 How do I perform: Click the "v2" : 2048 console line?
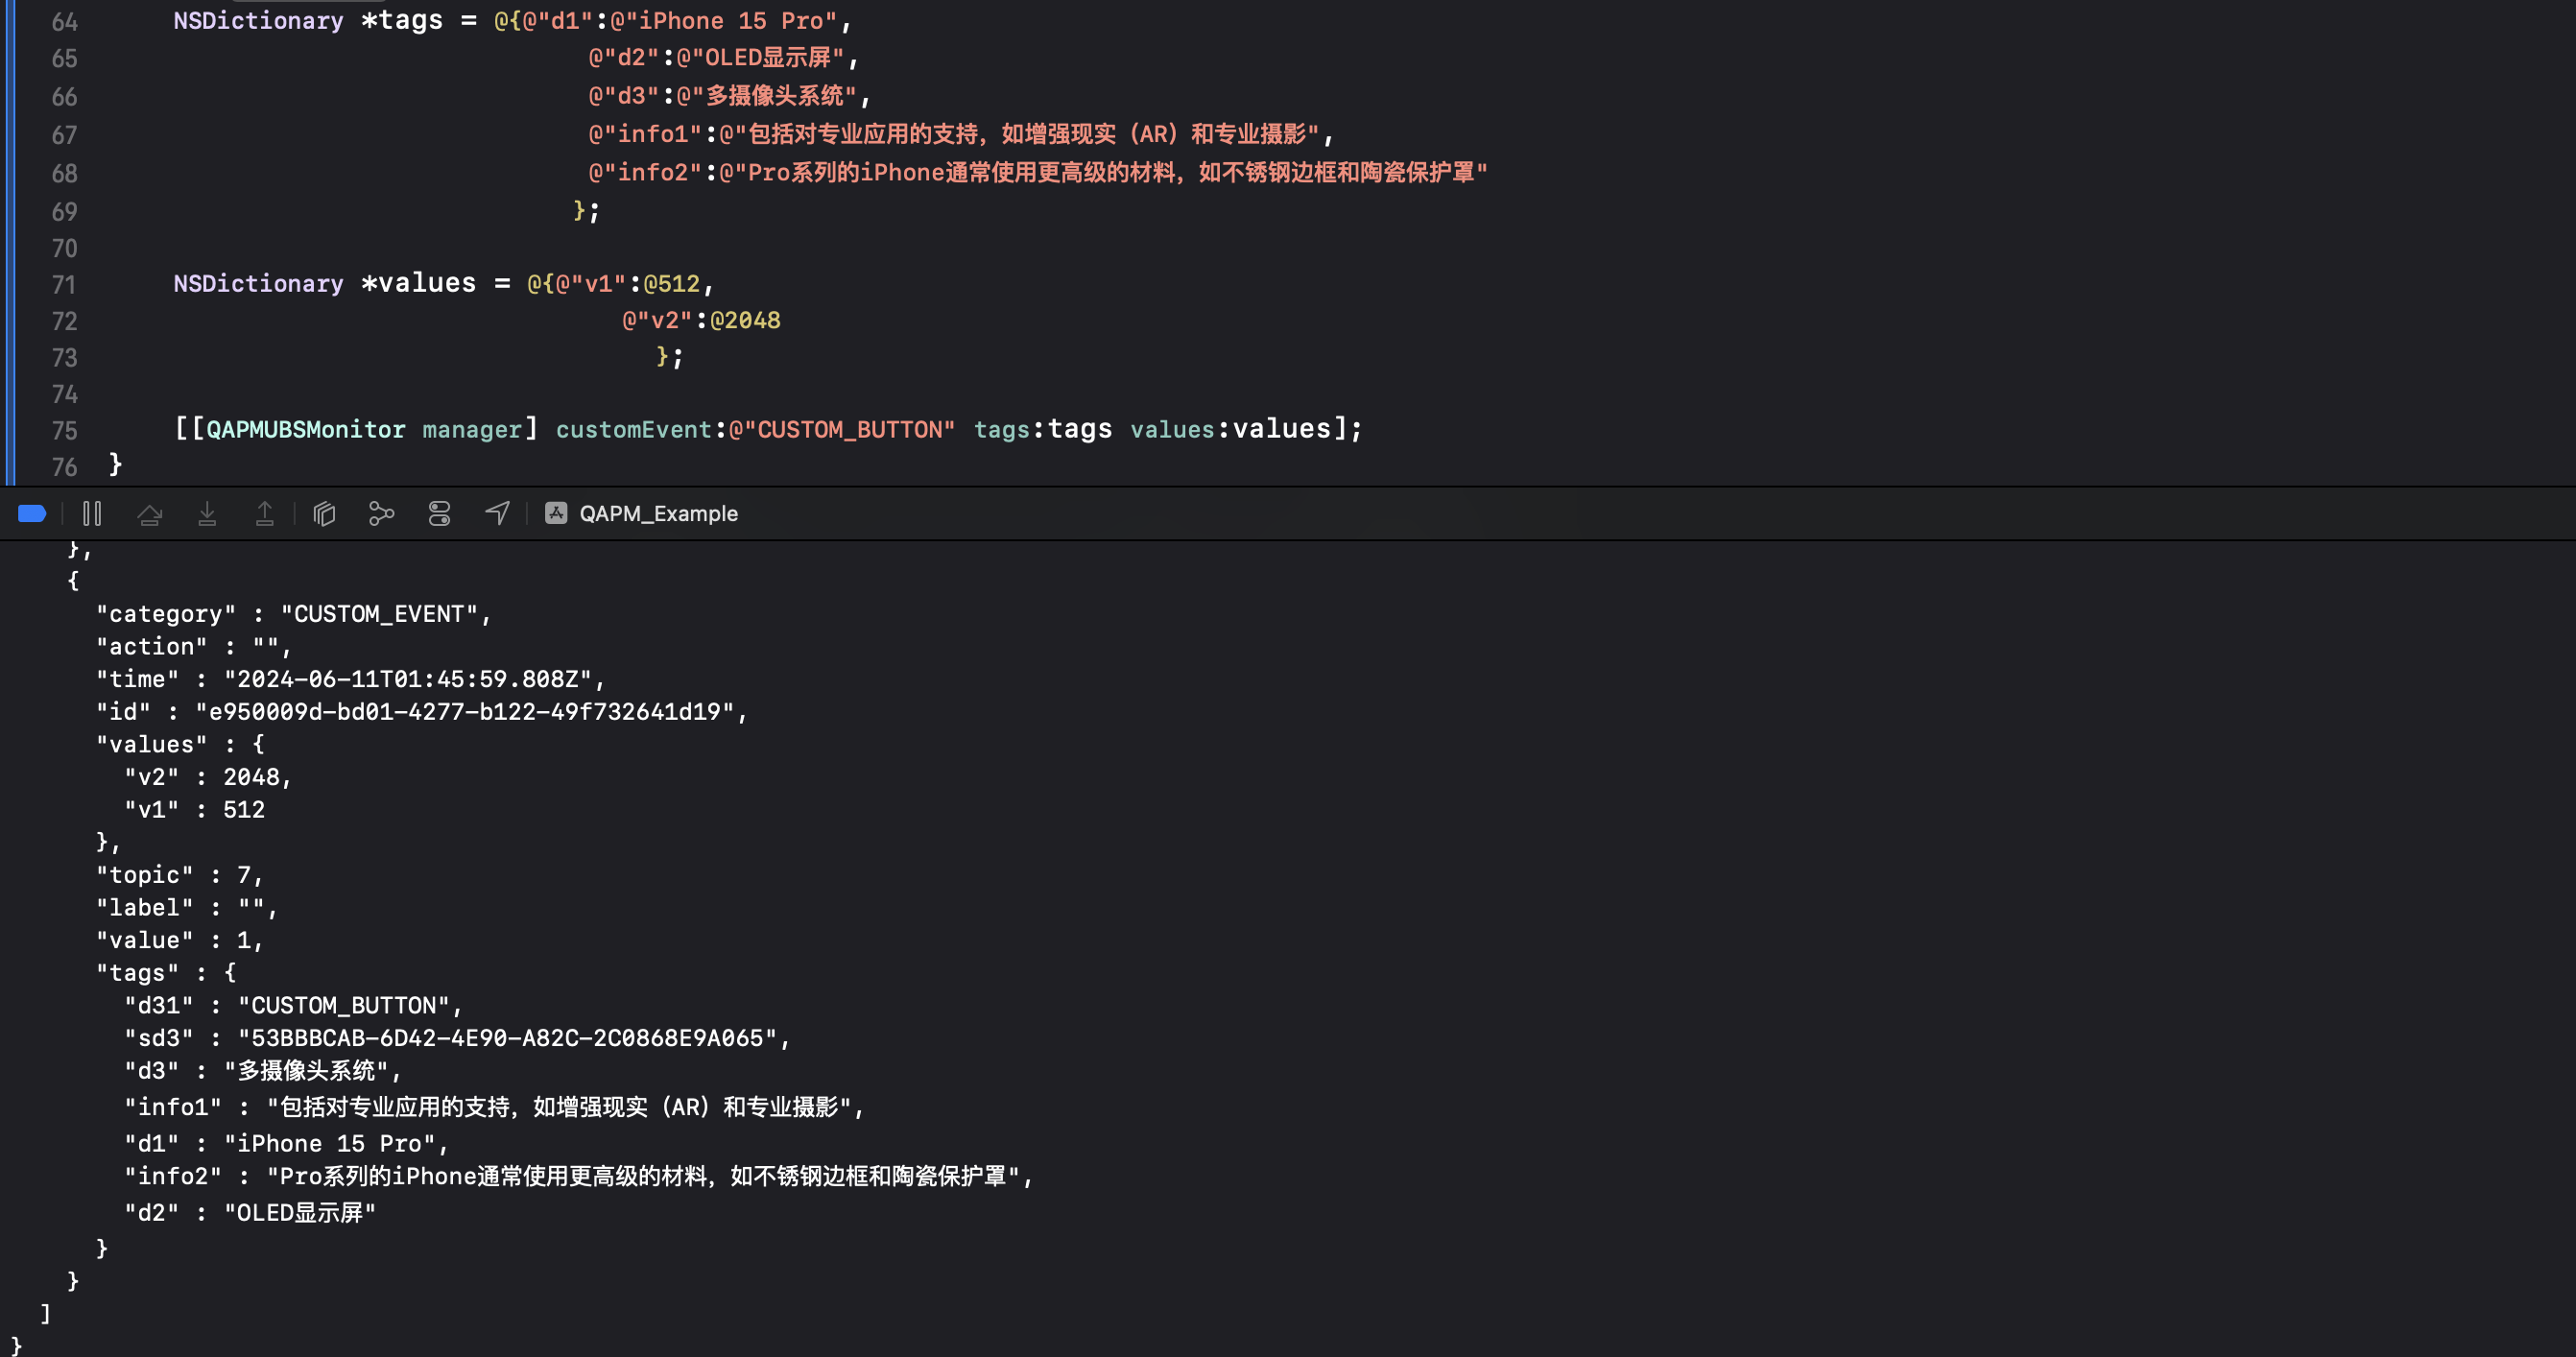pyautogui.click(x=208, y=778)
